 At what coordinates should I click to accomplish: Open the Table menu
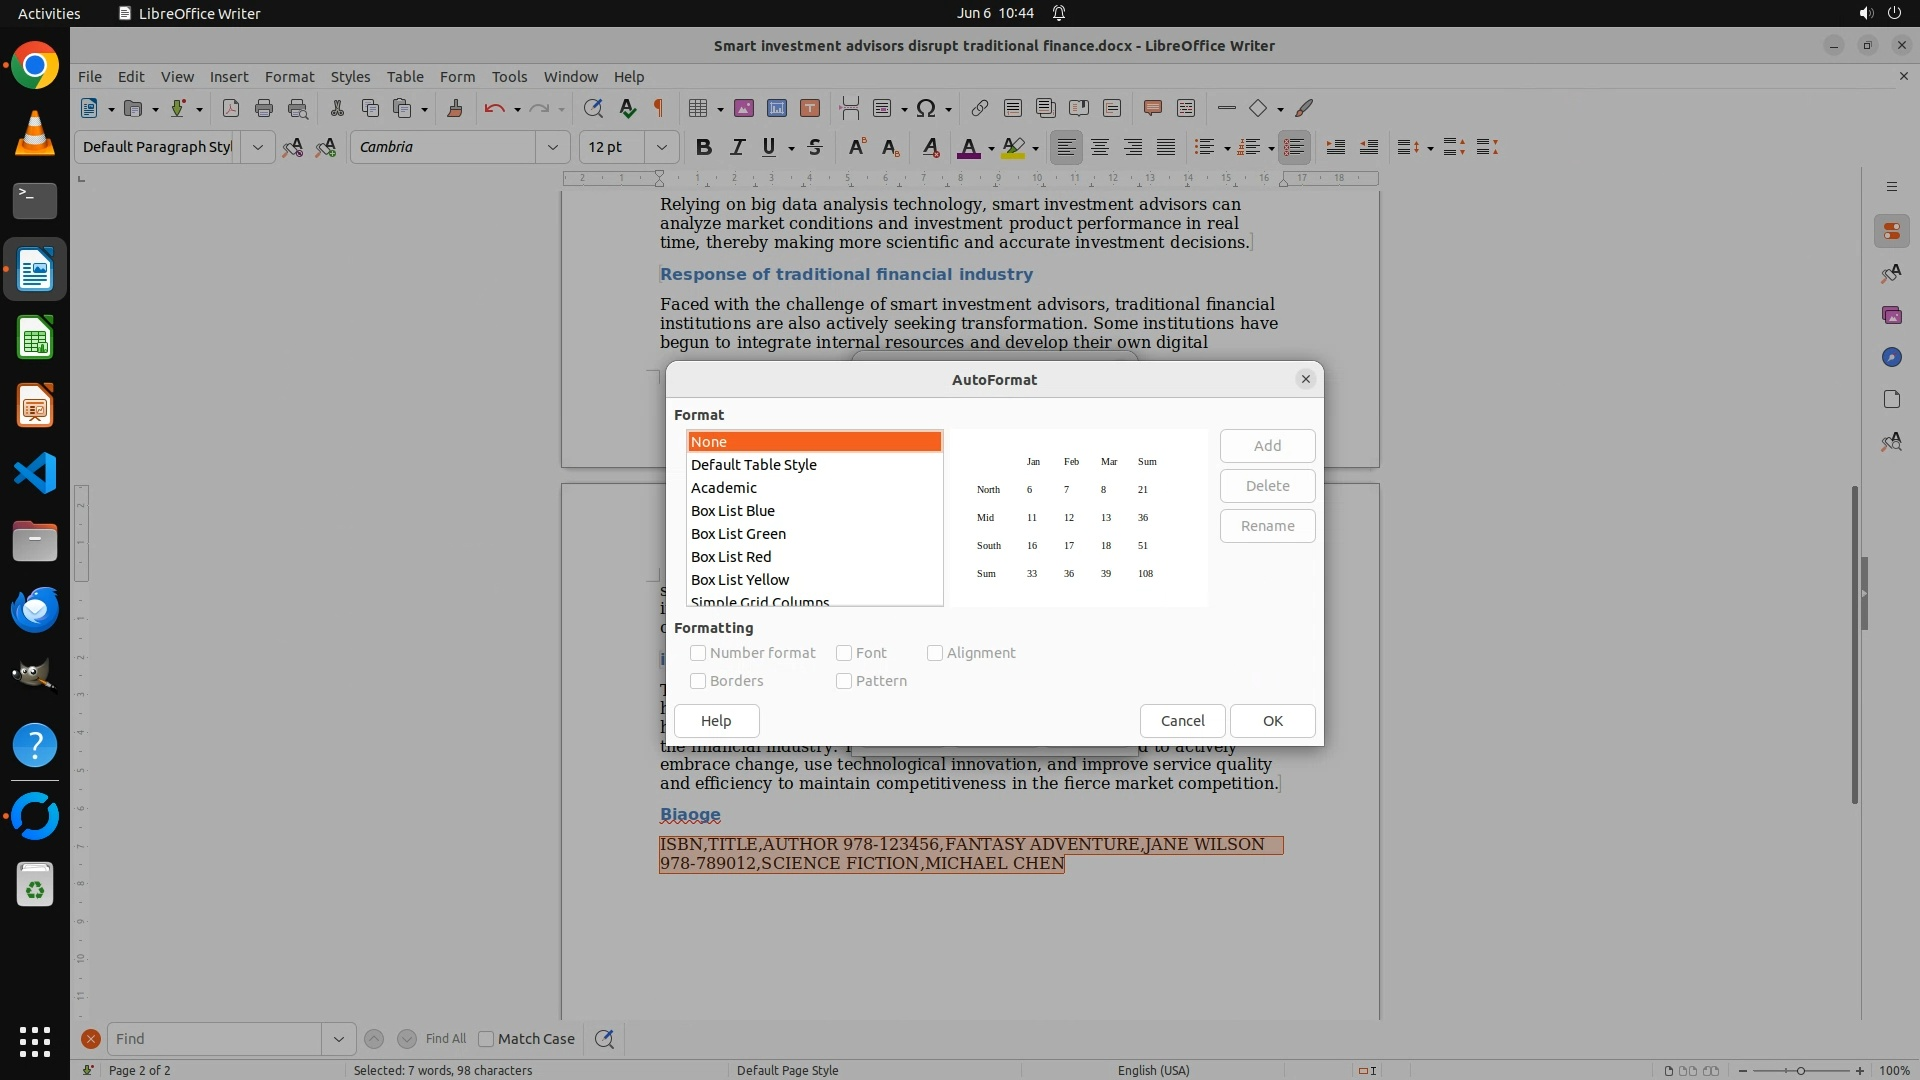pyautogui.click(x=404, y=76)
